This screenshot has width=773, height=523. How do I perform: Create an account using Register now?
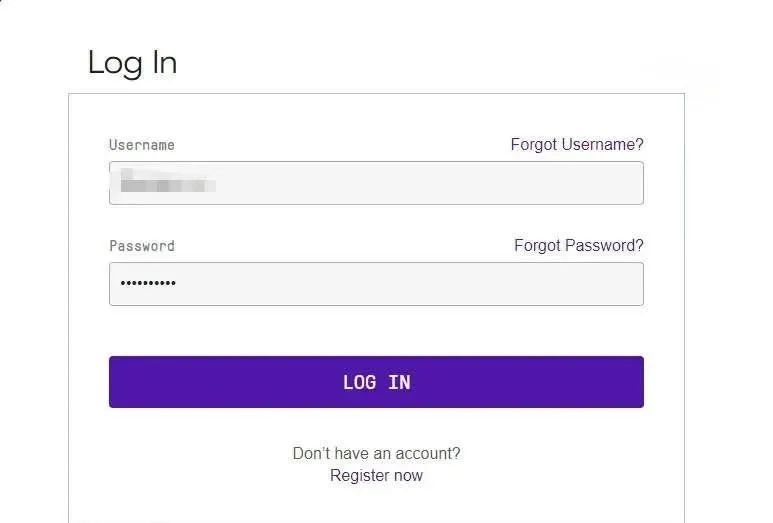[376, 476]
